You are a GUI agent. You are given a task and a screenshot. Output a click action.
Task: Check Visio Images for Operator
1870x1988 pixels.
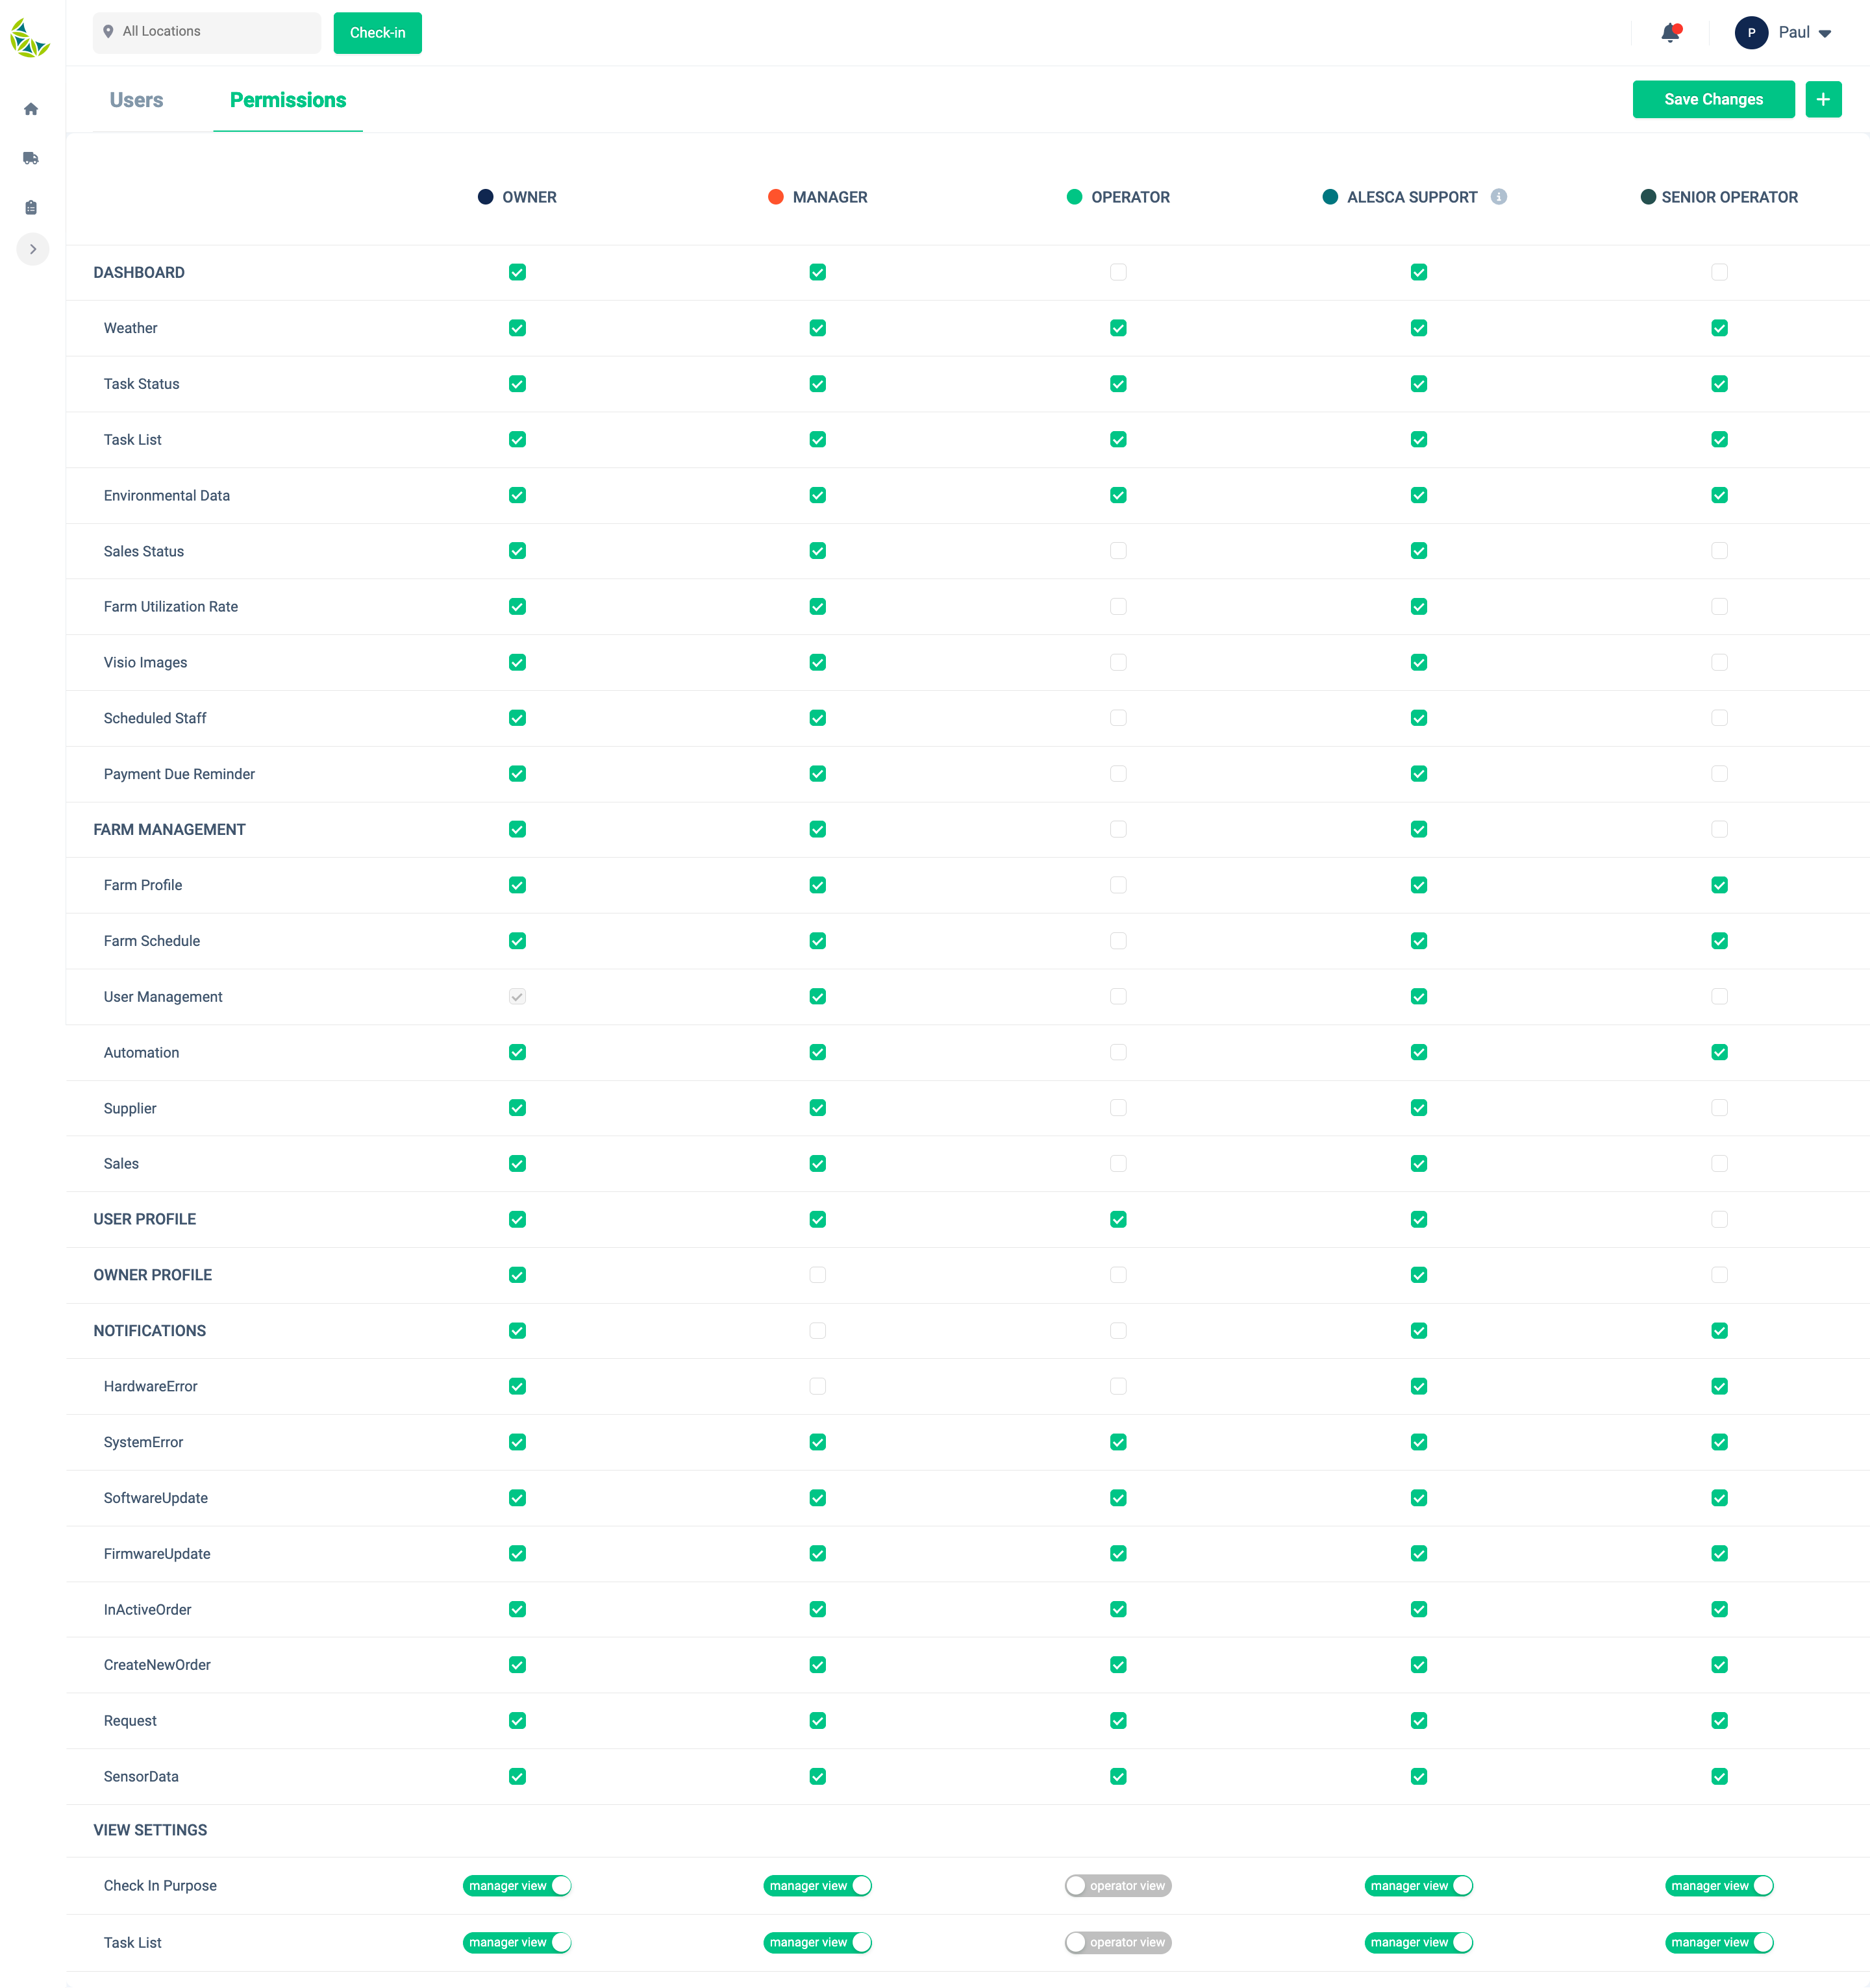(1118, 662)
